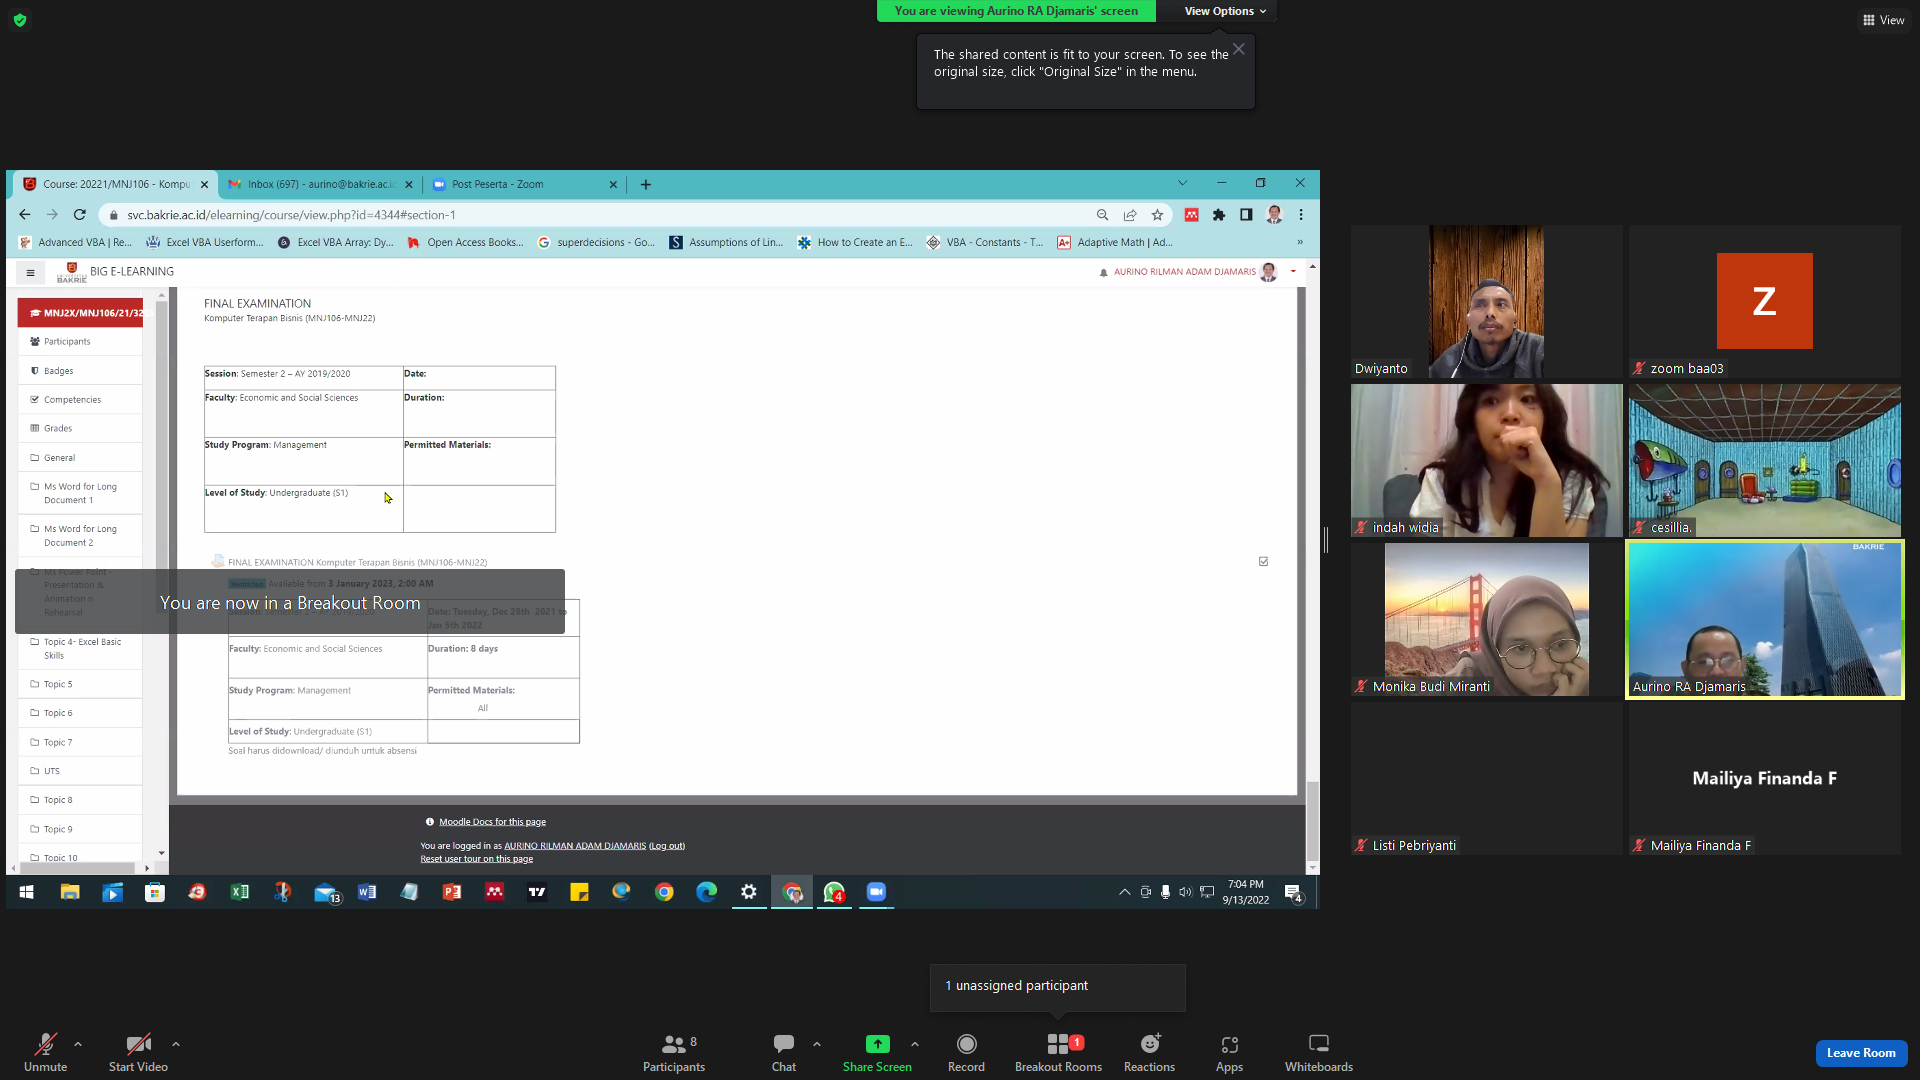This screenshot has width=1920, height=1080.
Task: Click the divider handle beside the shared screen
Action: click(1326, 540)
